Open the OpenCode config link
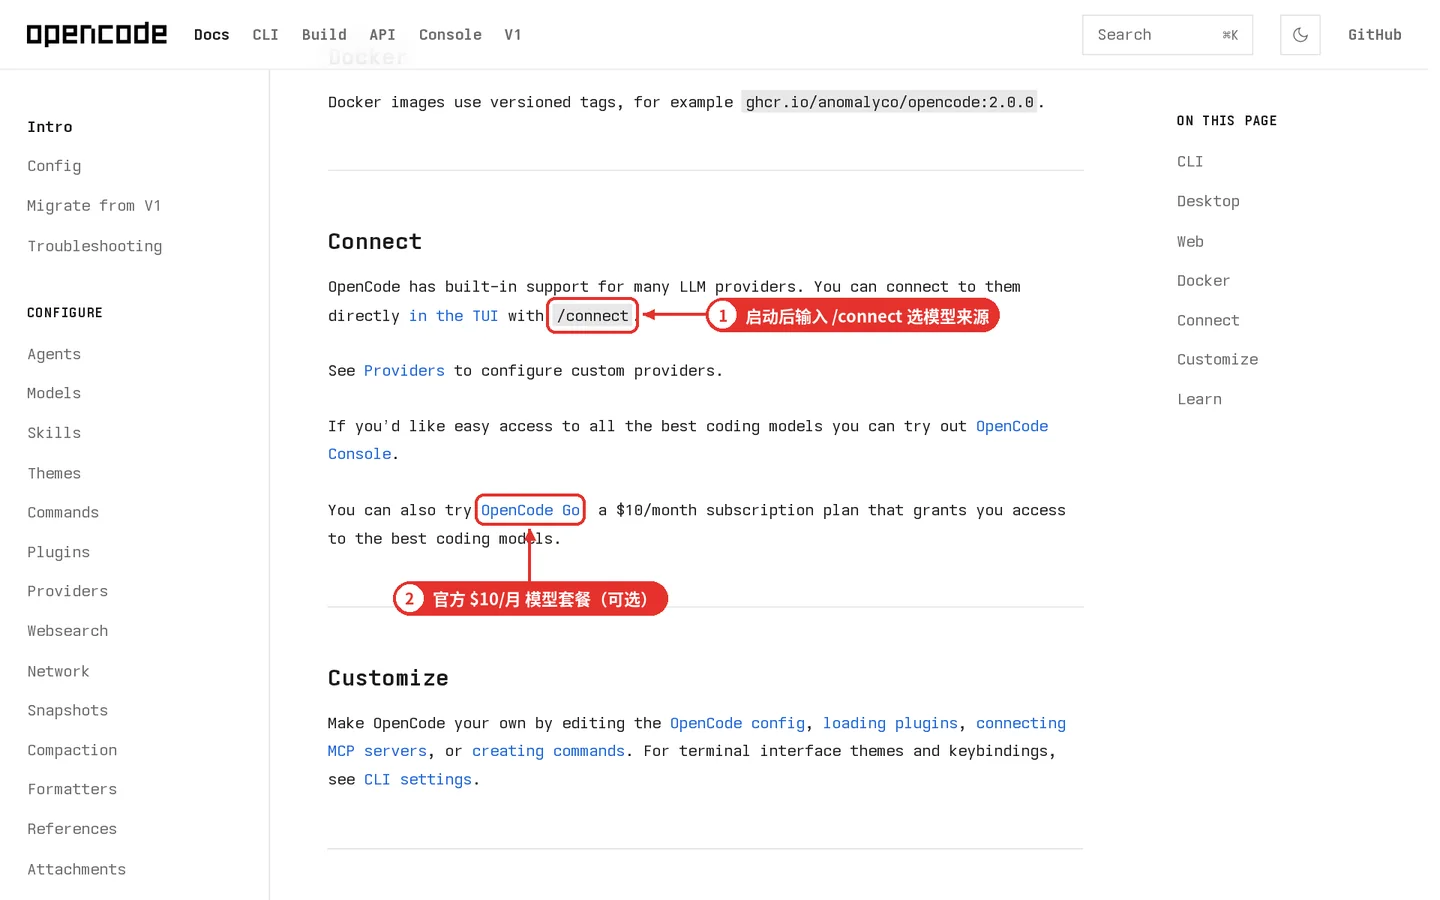Viewport: 1440px width, 900px height. [x=737, y=723]
